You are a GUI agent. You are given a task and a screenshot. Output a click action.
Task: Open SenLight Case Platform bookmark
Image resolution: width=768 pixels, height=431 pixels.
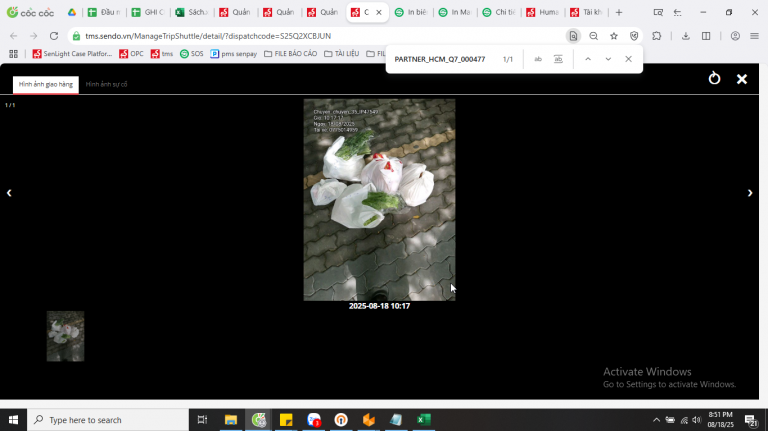click(72, 54)
